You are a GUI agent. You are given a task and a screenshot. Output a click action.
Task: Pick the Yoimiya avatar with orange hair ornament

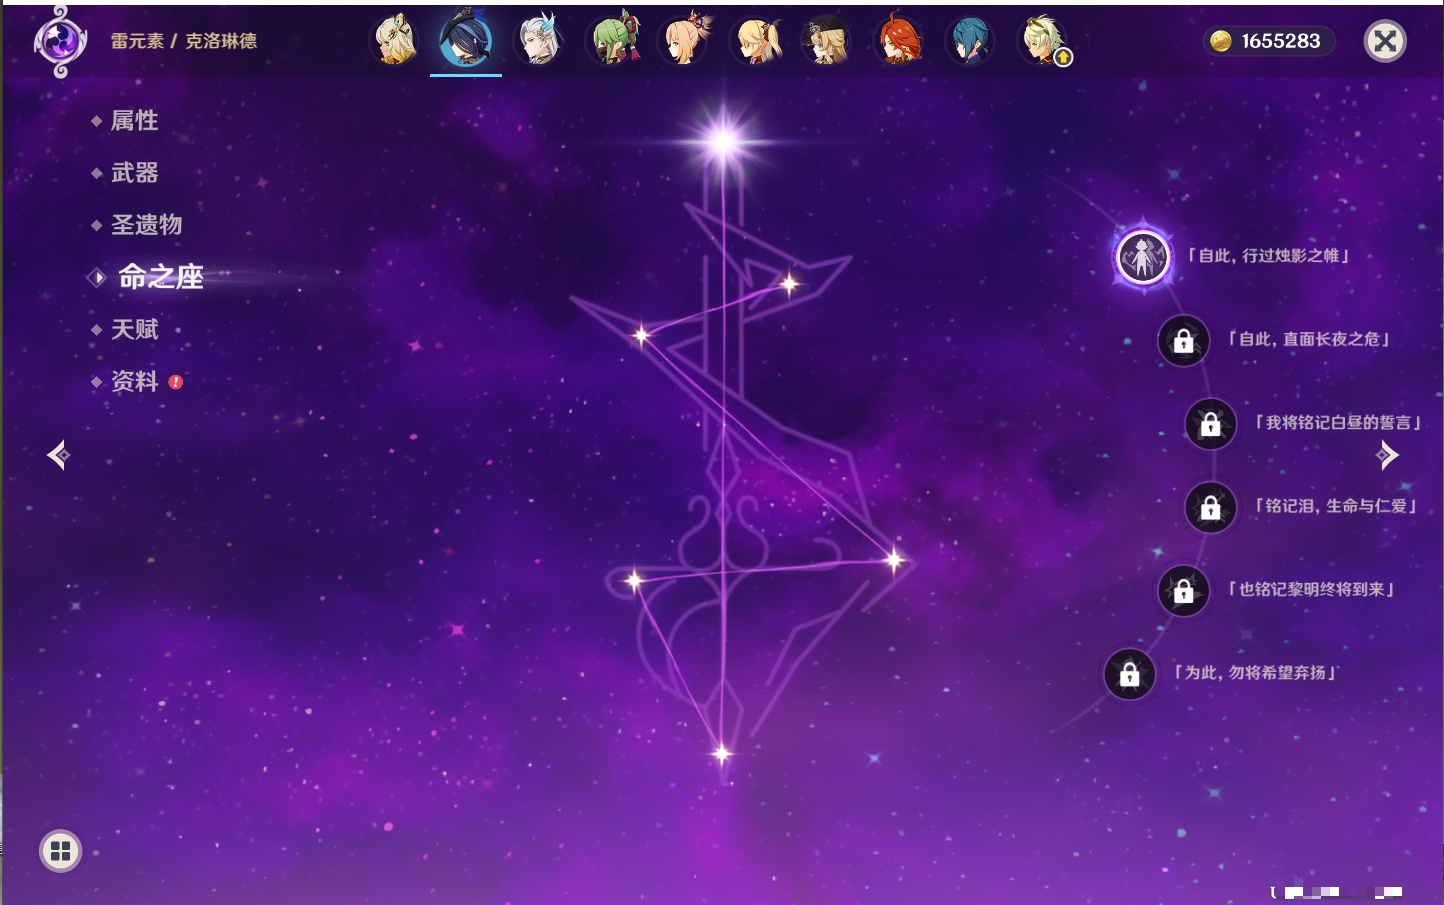tap(685, 40)
